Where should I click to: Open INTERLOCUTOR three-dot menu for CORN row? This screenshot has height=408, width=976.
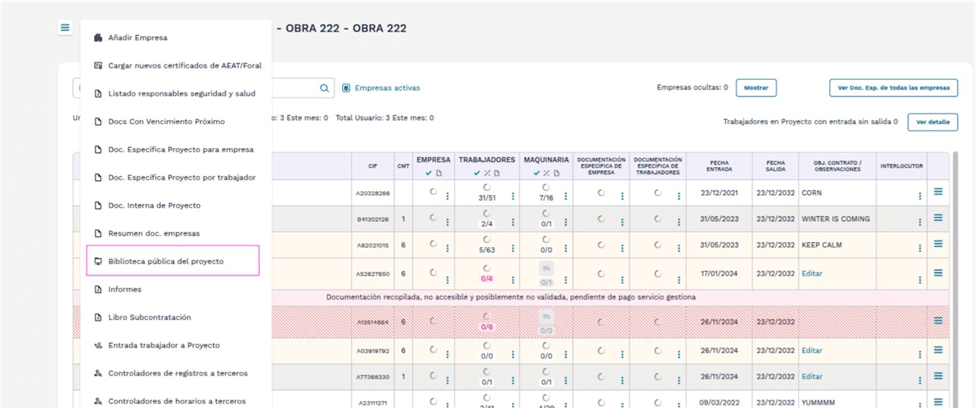920,196
